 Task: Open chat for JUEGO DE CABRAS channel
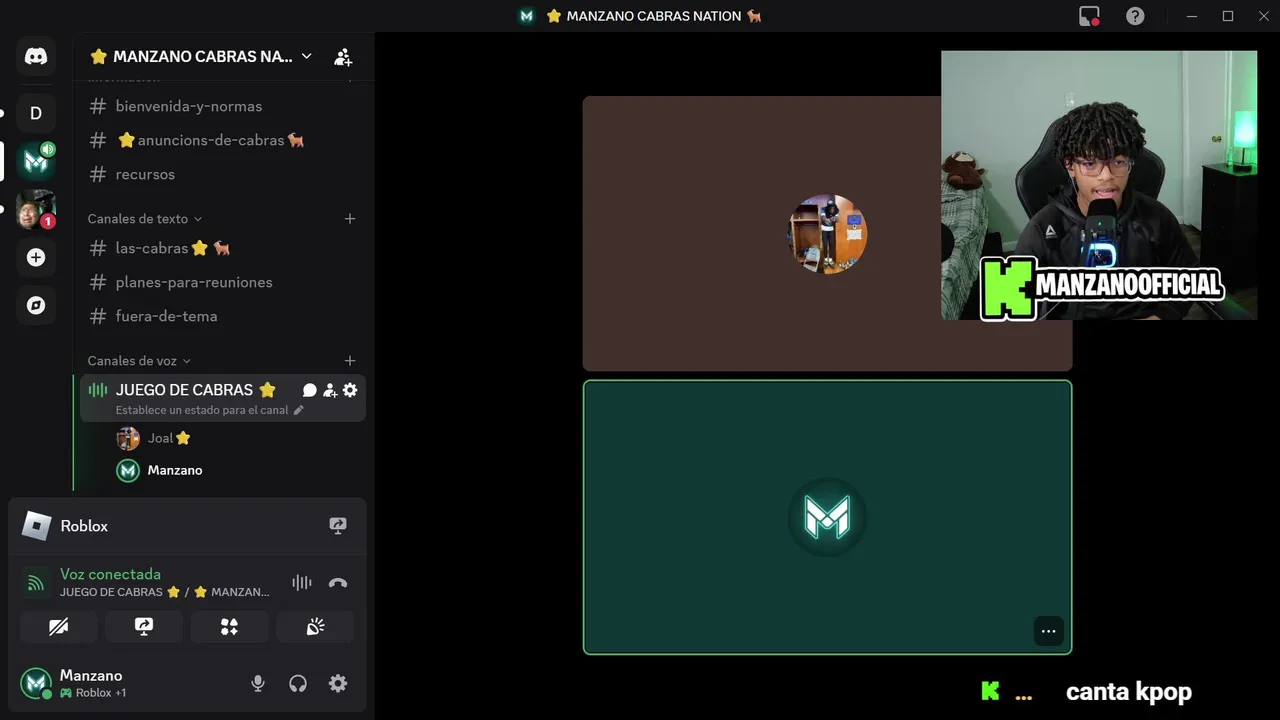pos(310,391)
